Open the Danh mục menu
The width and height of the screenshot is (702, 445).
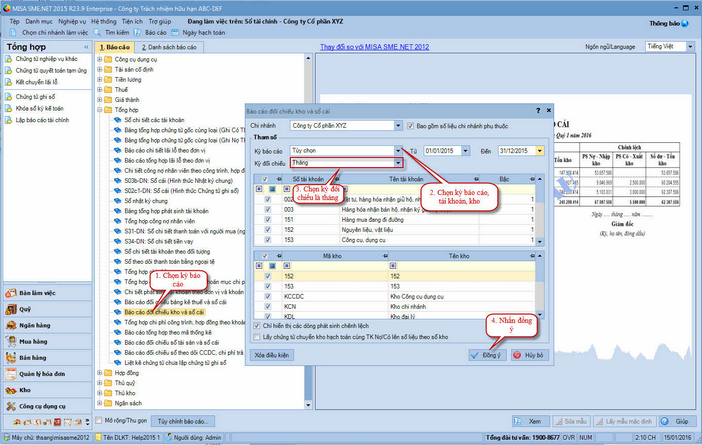point(39,21)
